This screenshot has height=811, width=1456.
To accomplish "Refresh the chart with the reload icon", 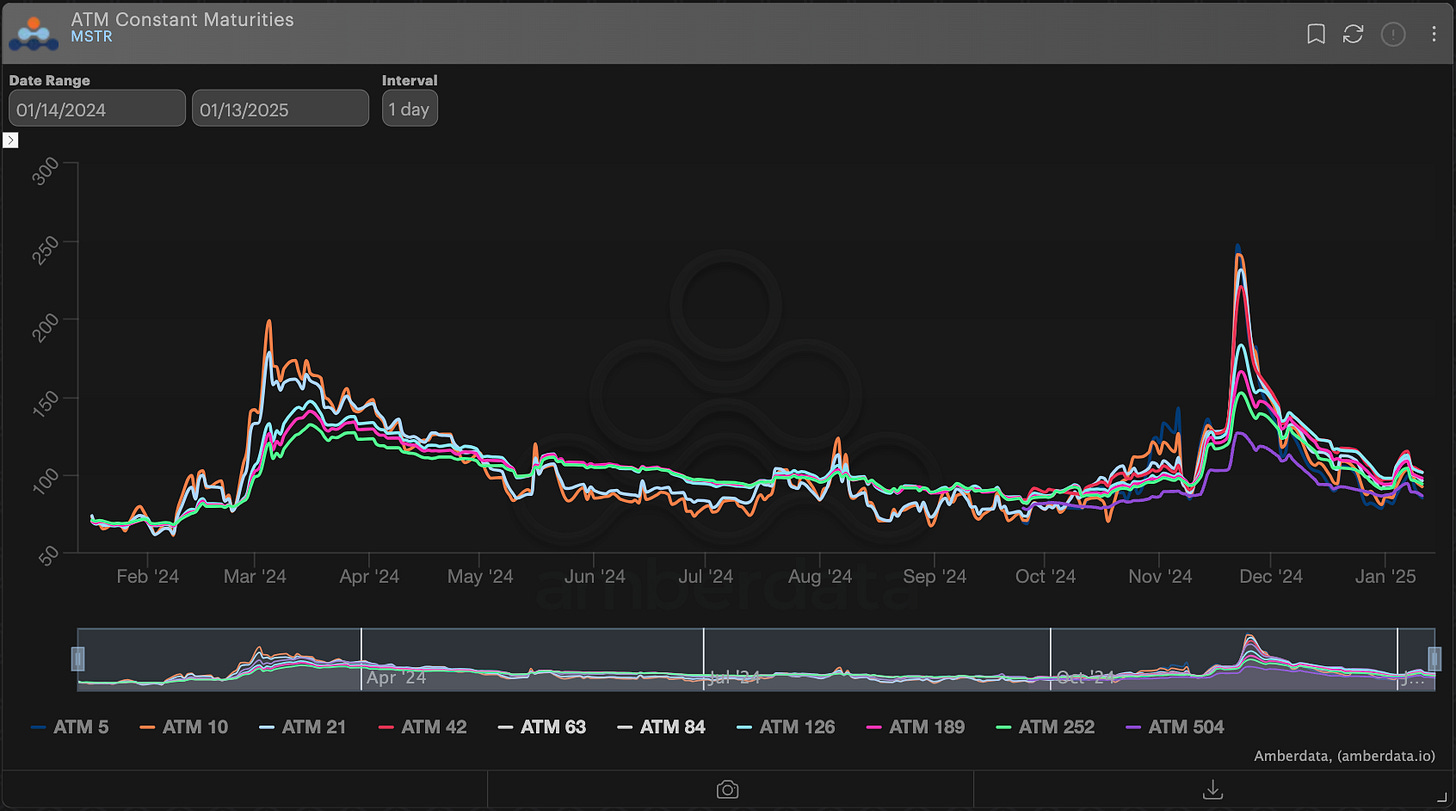I will pyautogui.click(x=1353, y=34).
